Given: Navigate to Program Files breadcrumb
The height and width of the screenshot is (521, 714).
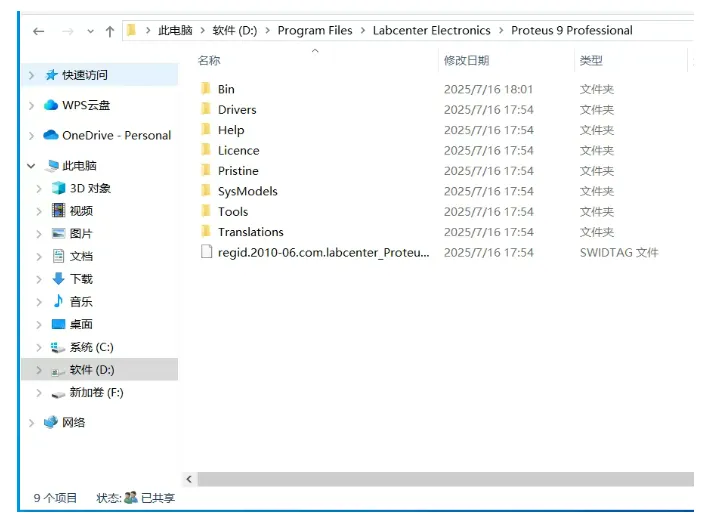Looking at the screenshot, I should [x=315, y=31].
